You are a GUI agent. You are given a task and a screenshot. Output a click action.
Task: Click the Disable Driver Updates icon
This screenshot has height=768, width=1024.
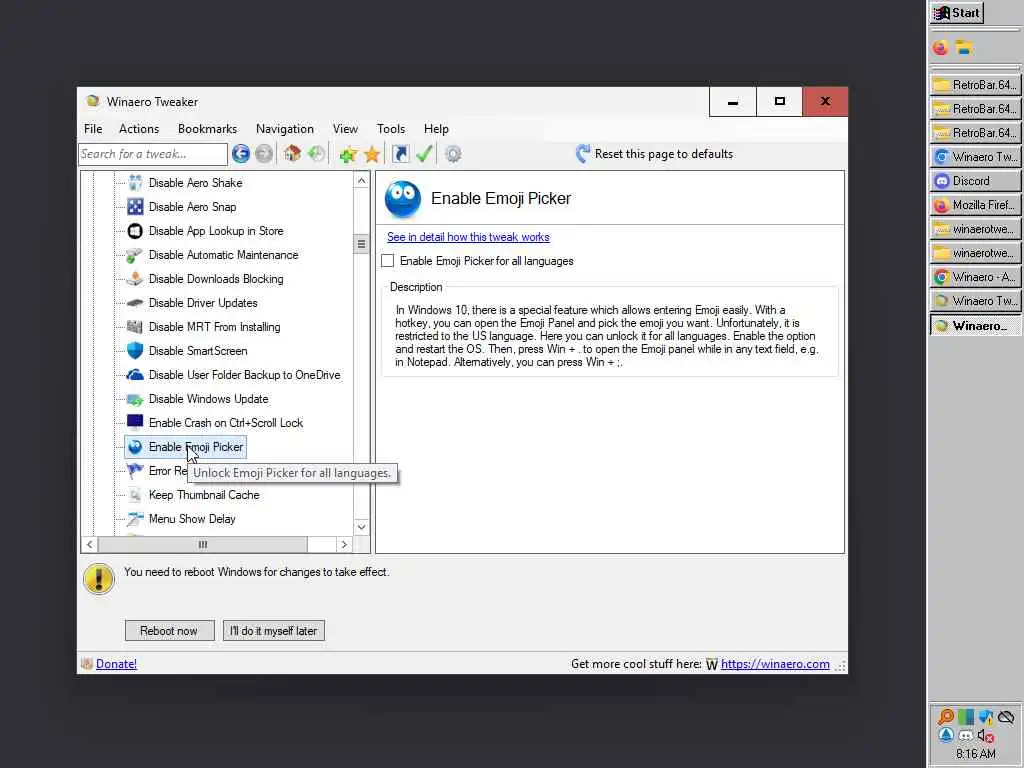[x=135, y=303]
